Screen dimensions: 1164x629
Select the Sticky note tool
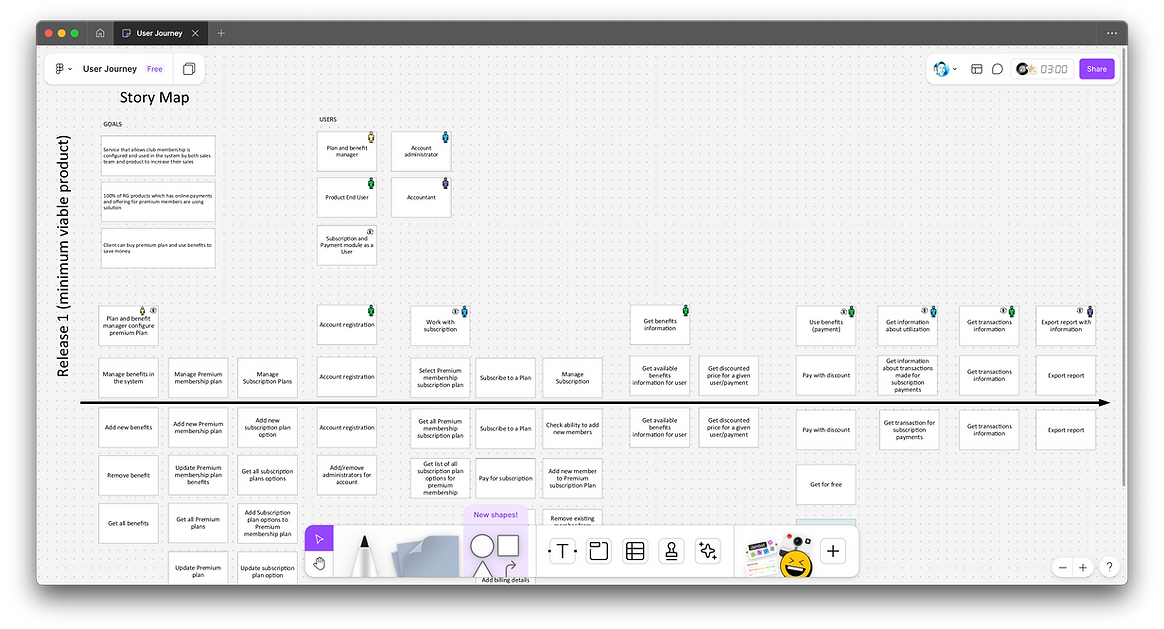[x=428, y=556]
